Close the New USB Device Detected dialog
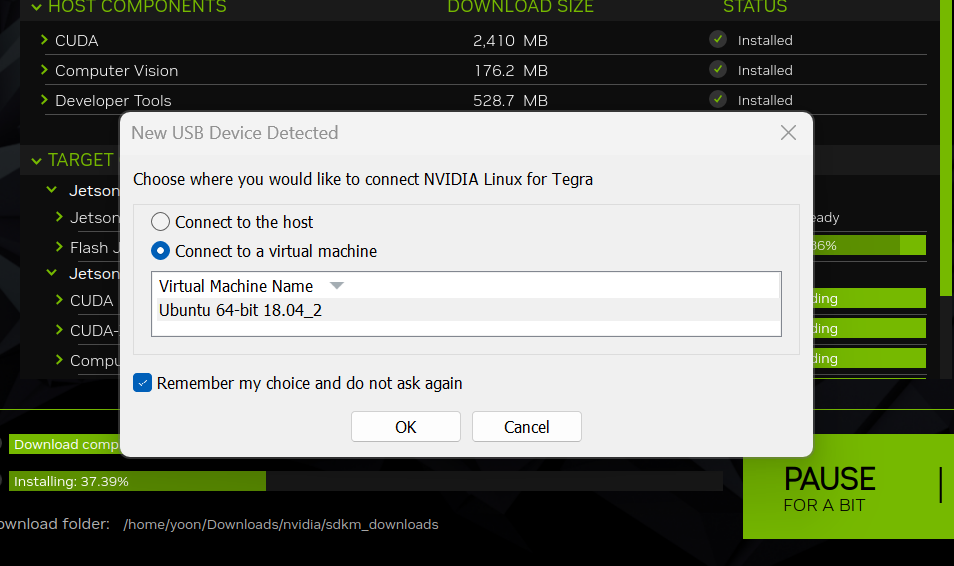The height and width of the screenshot is (566, 954). click(x=788, y=133)
